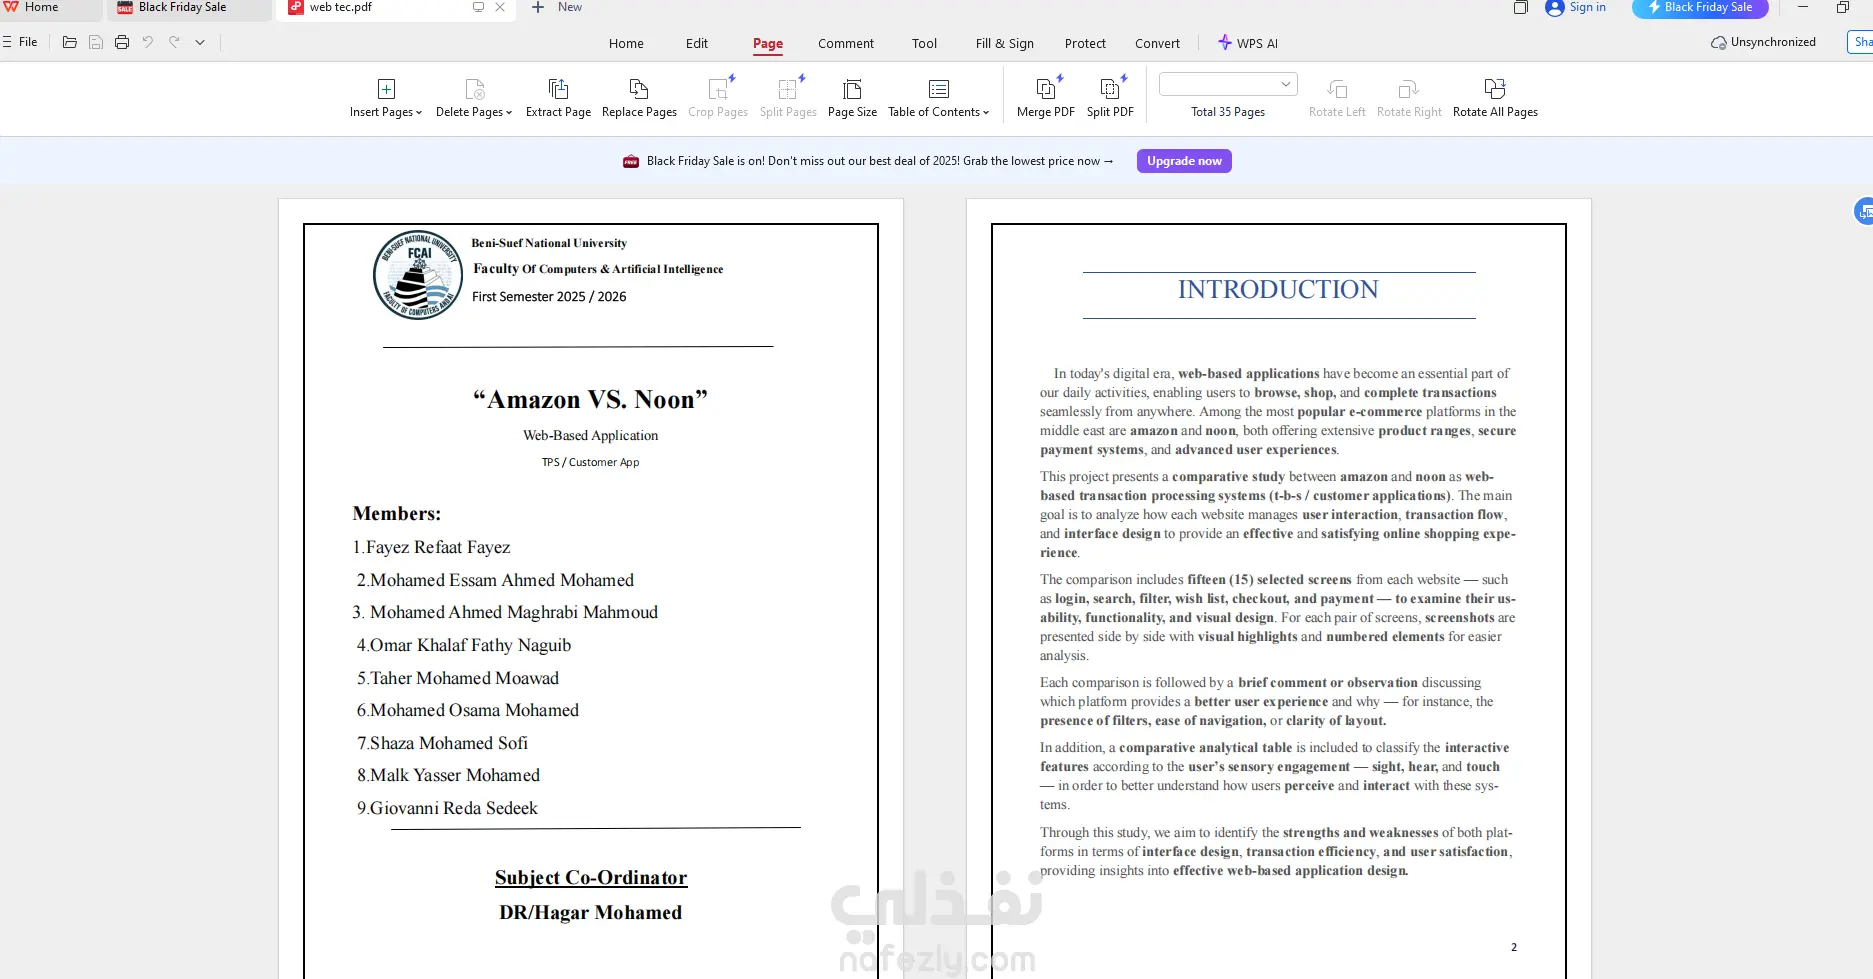Click the save icon in quick toolbar
The image size is (1873, 979).
96,42
